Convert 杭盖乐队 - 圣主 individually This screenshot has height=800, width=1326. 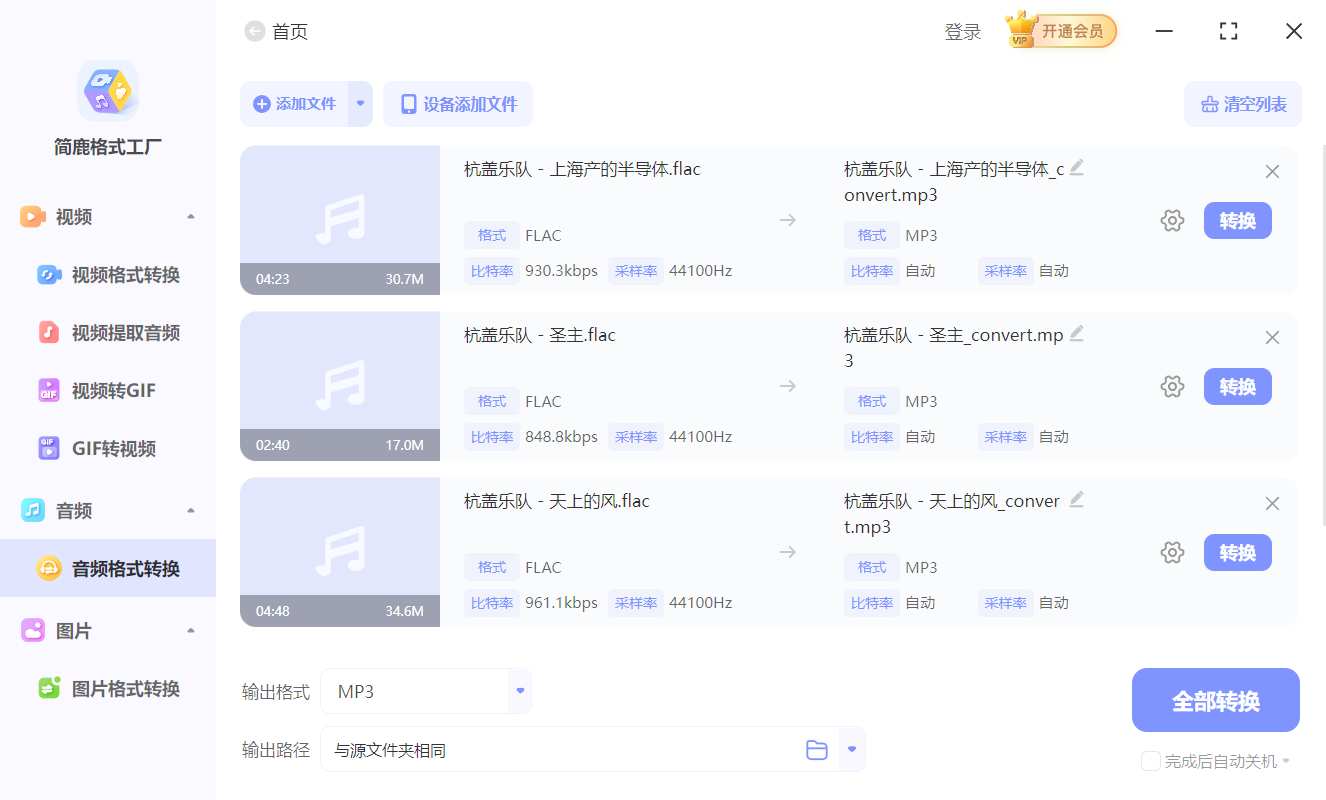point(1237,386)
